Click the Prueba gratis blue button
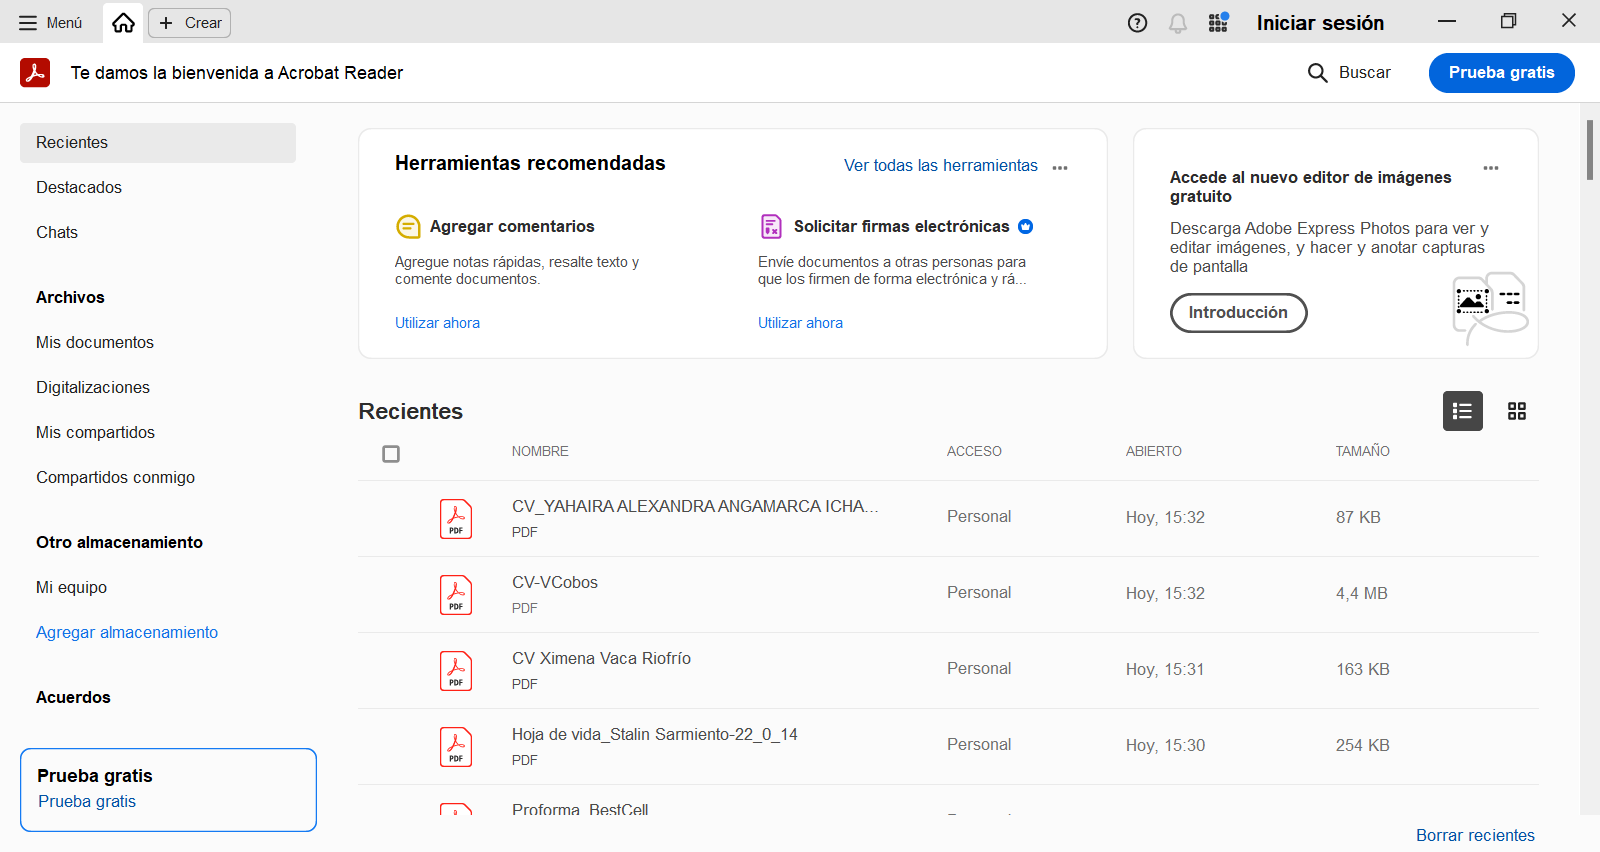Screen dimensions: 1600x852 pos(1501,73)
